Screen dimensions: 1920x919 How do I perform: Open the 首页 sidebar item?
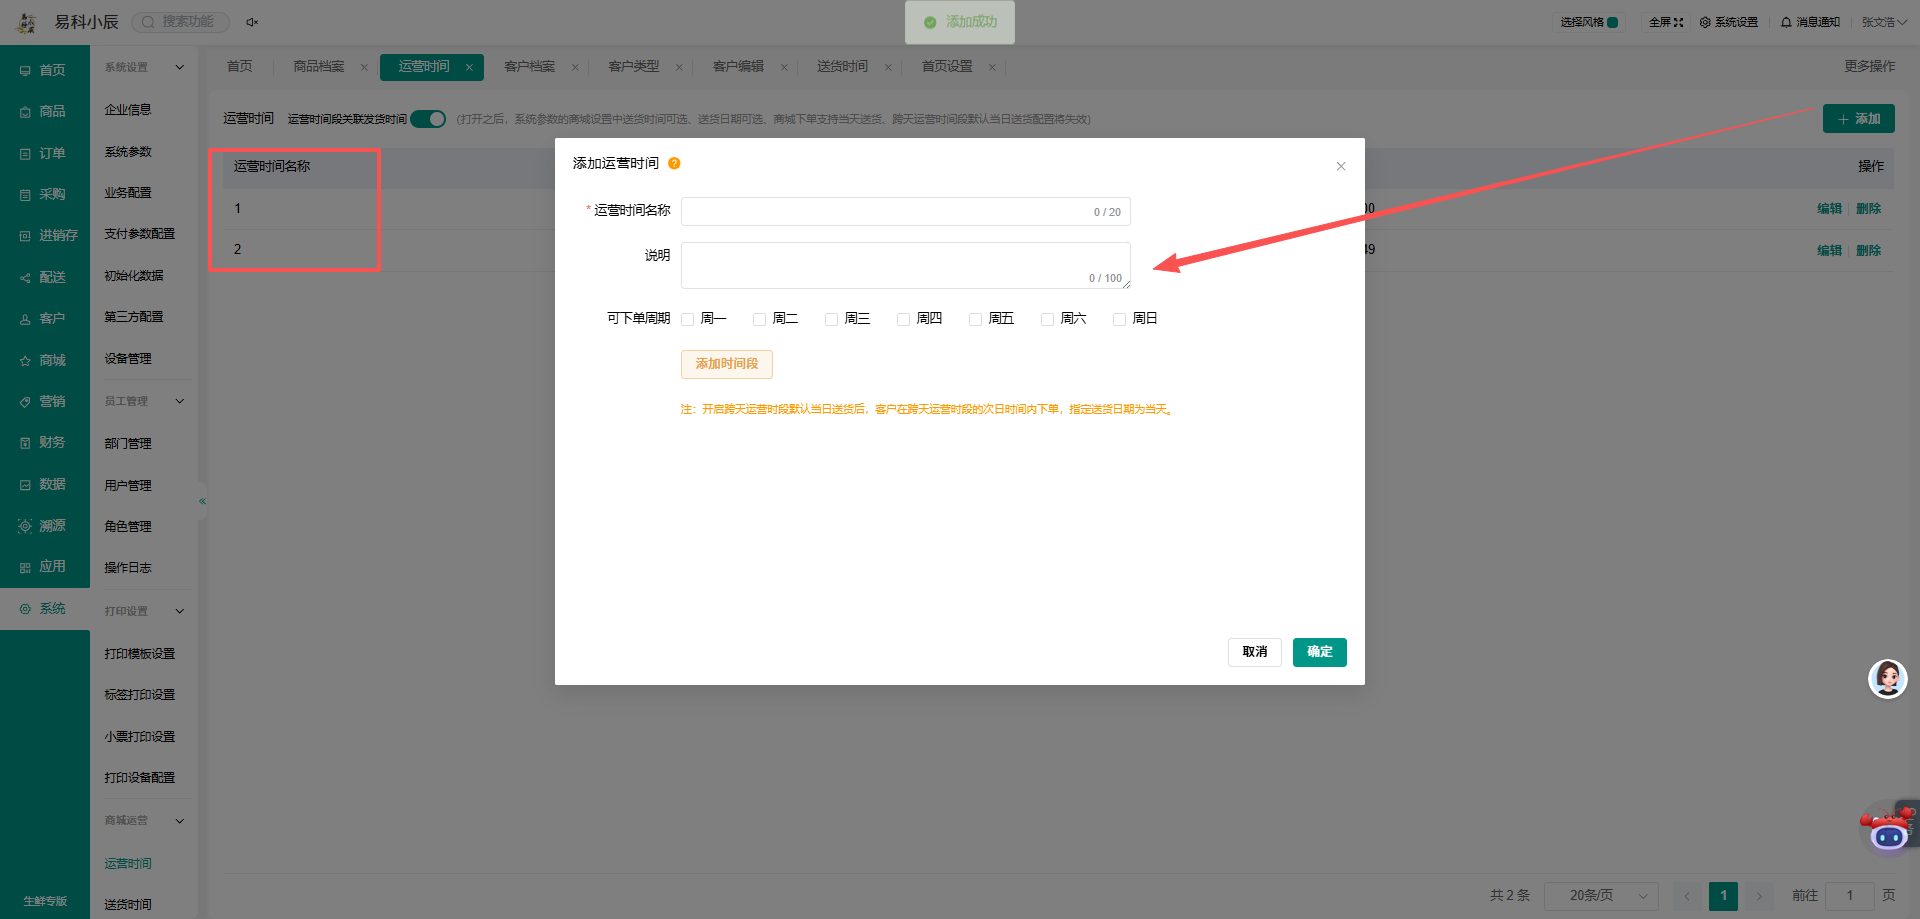pos(44,70)
